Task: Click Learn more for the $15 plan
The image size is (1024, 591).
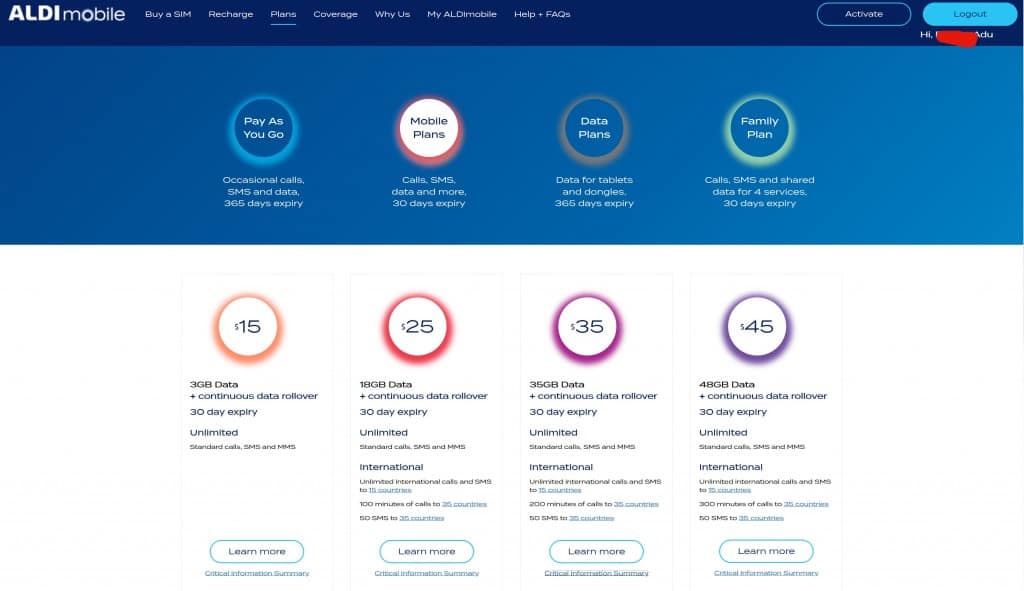Action: click(257, 551)
